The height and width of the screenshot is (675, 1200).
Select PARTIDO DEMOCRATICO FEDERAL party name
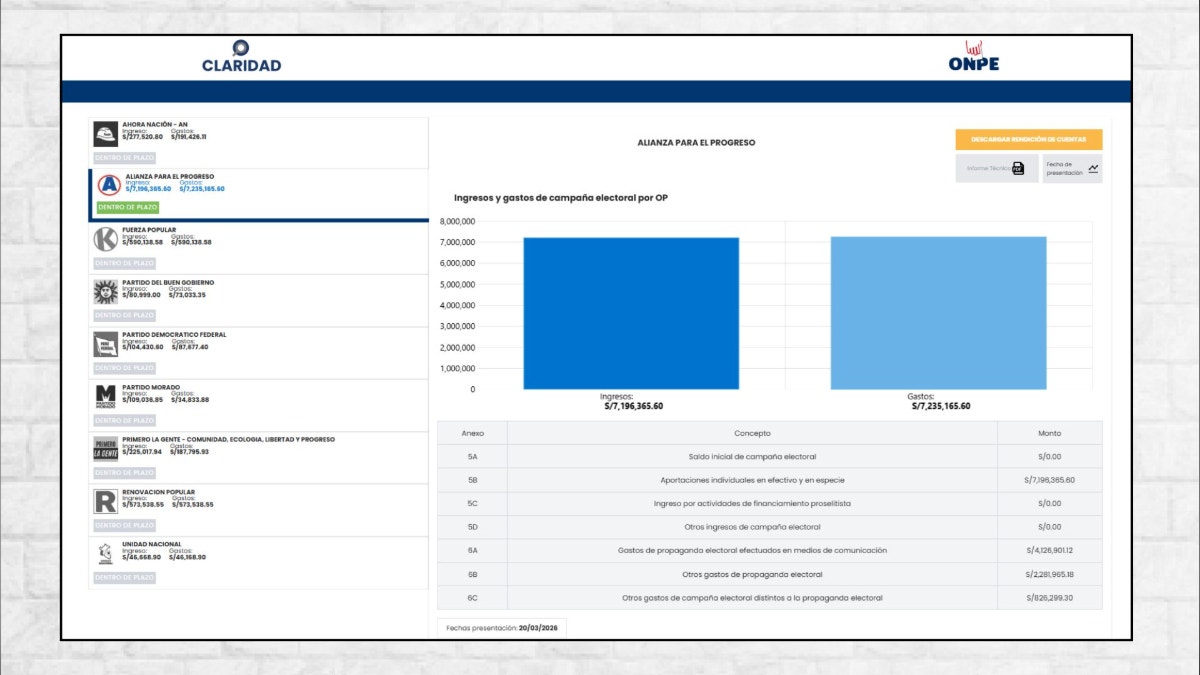[174, 334]
